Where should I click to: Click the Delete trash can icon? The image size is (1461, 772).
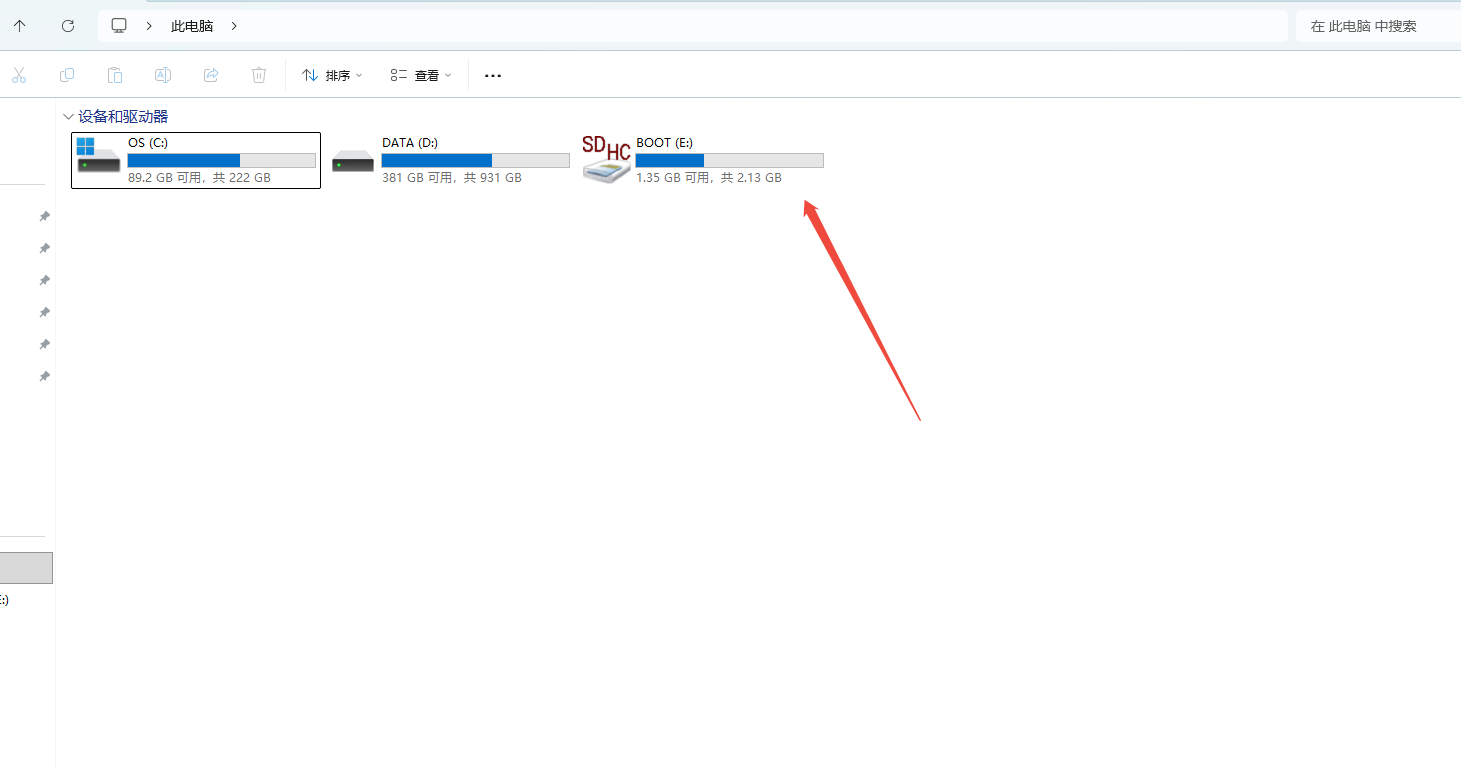coord(259,75)
